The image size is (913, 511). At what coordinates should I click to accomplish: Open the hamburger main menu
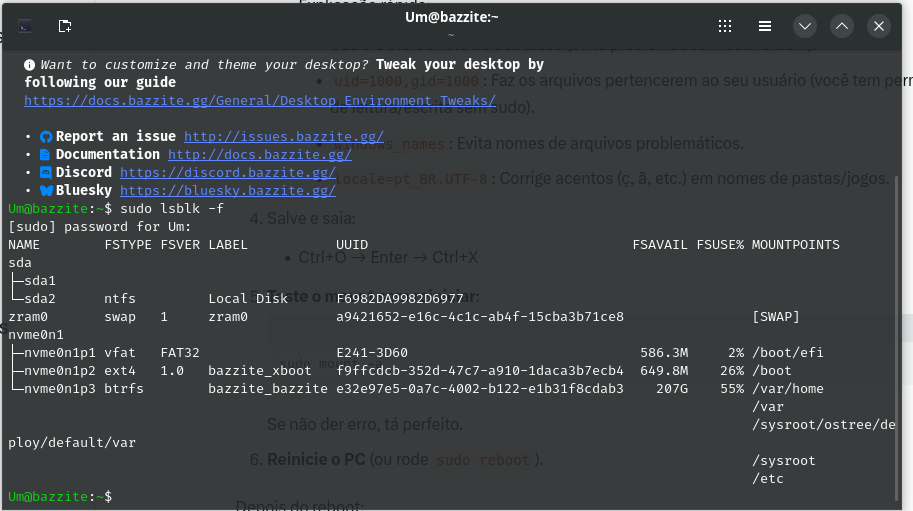(x=765, y=26)
